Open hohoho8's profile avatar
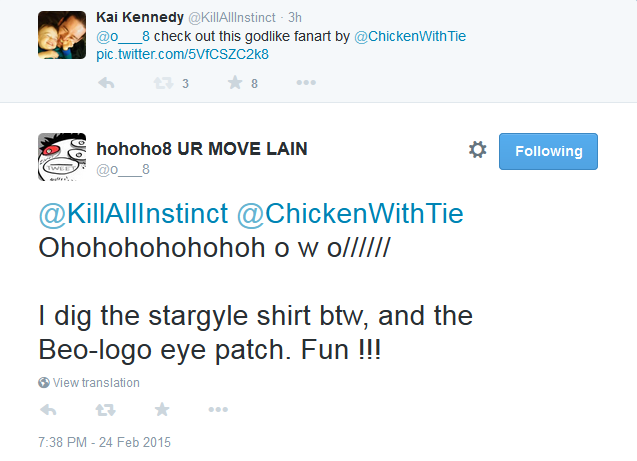The height and width of the screenshot is (461, 637). click(x=63, y=157)
